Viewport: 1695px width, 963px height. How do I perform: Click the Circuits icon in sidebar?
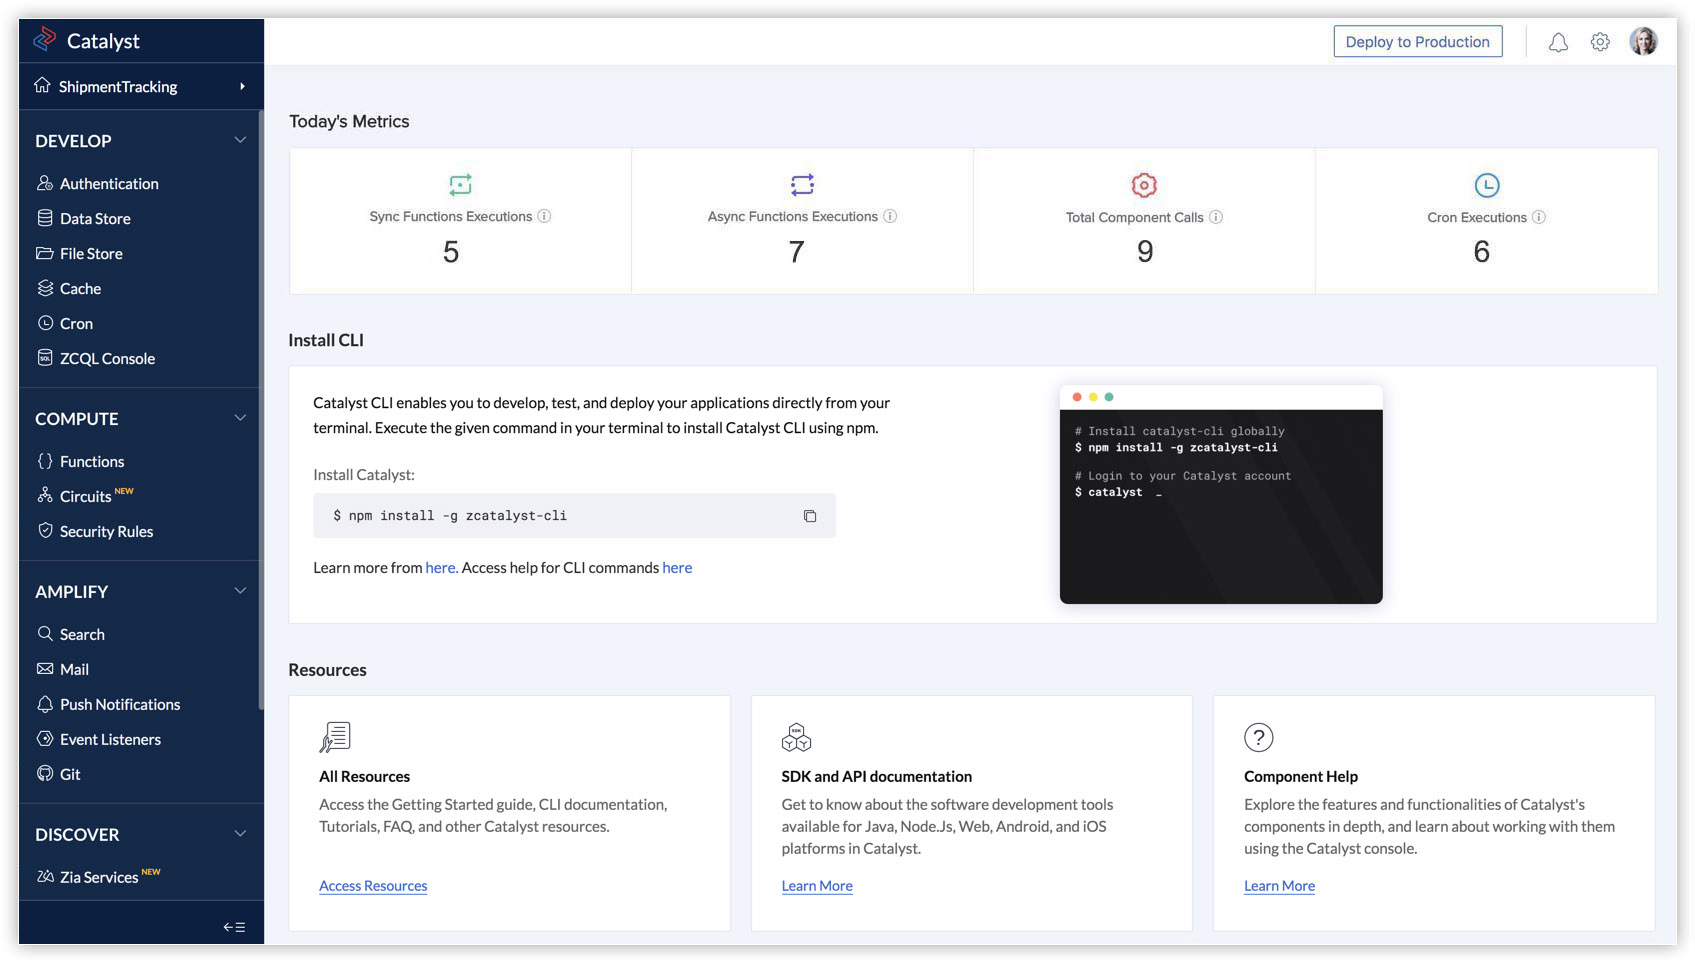45,495
